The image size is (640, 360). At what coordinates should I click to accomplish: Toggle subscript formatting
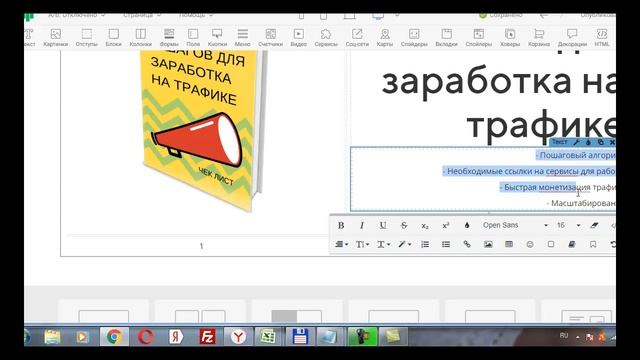point(425,225)
